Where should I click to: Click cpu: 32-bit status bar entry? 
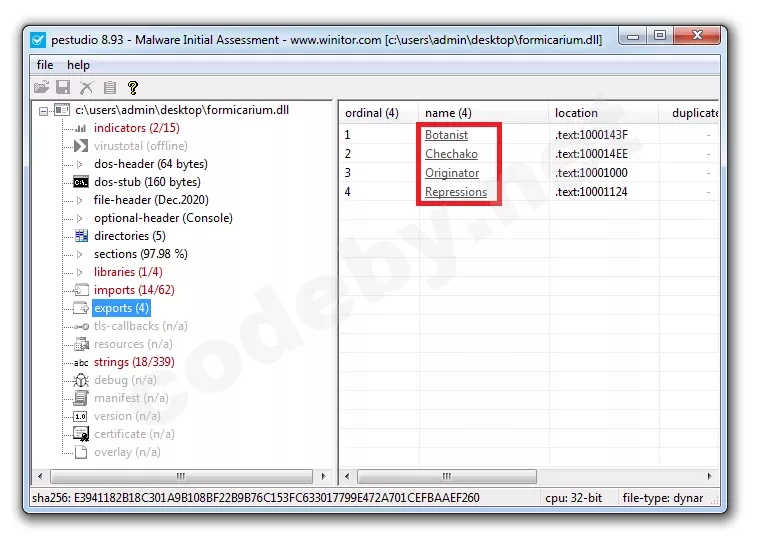coord(573,498)
